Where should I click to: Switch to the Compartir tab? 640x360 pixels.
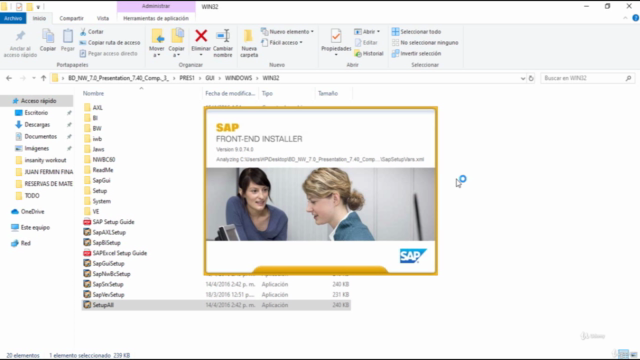[x=71, y=18]
